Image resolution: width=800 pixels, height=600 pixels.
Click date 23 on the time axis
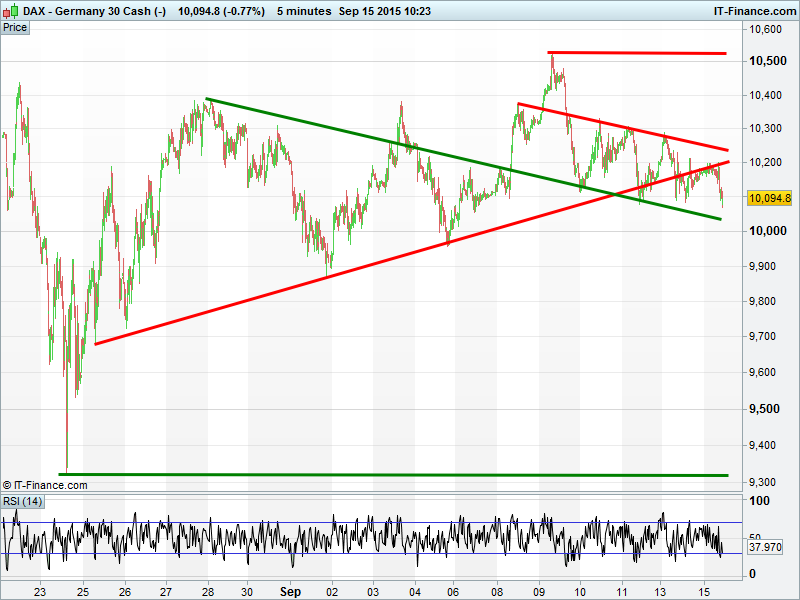(39, 592)
